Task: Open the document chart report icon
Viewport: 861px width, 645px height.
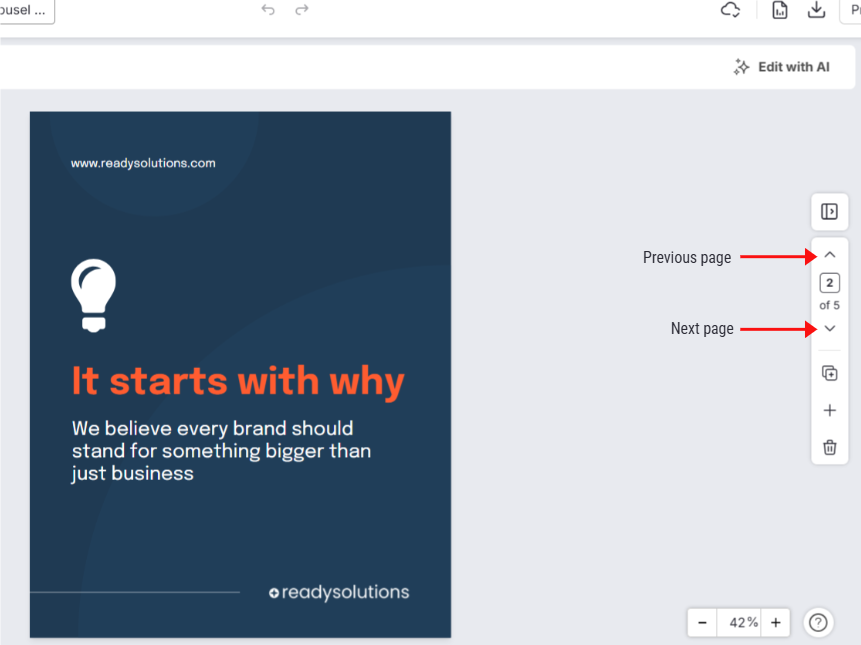Action: [x=780, y=10]
